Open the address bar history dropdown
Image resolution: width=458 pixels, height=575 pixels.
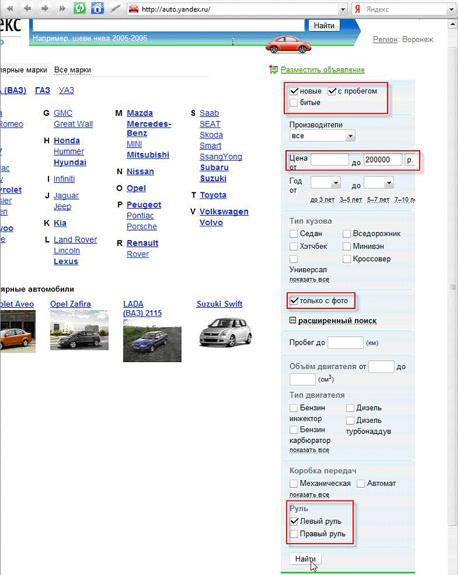[343, 10]
